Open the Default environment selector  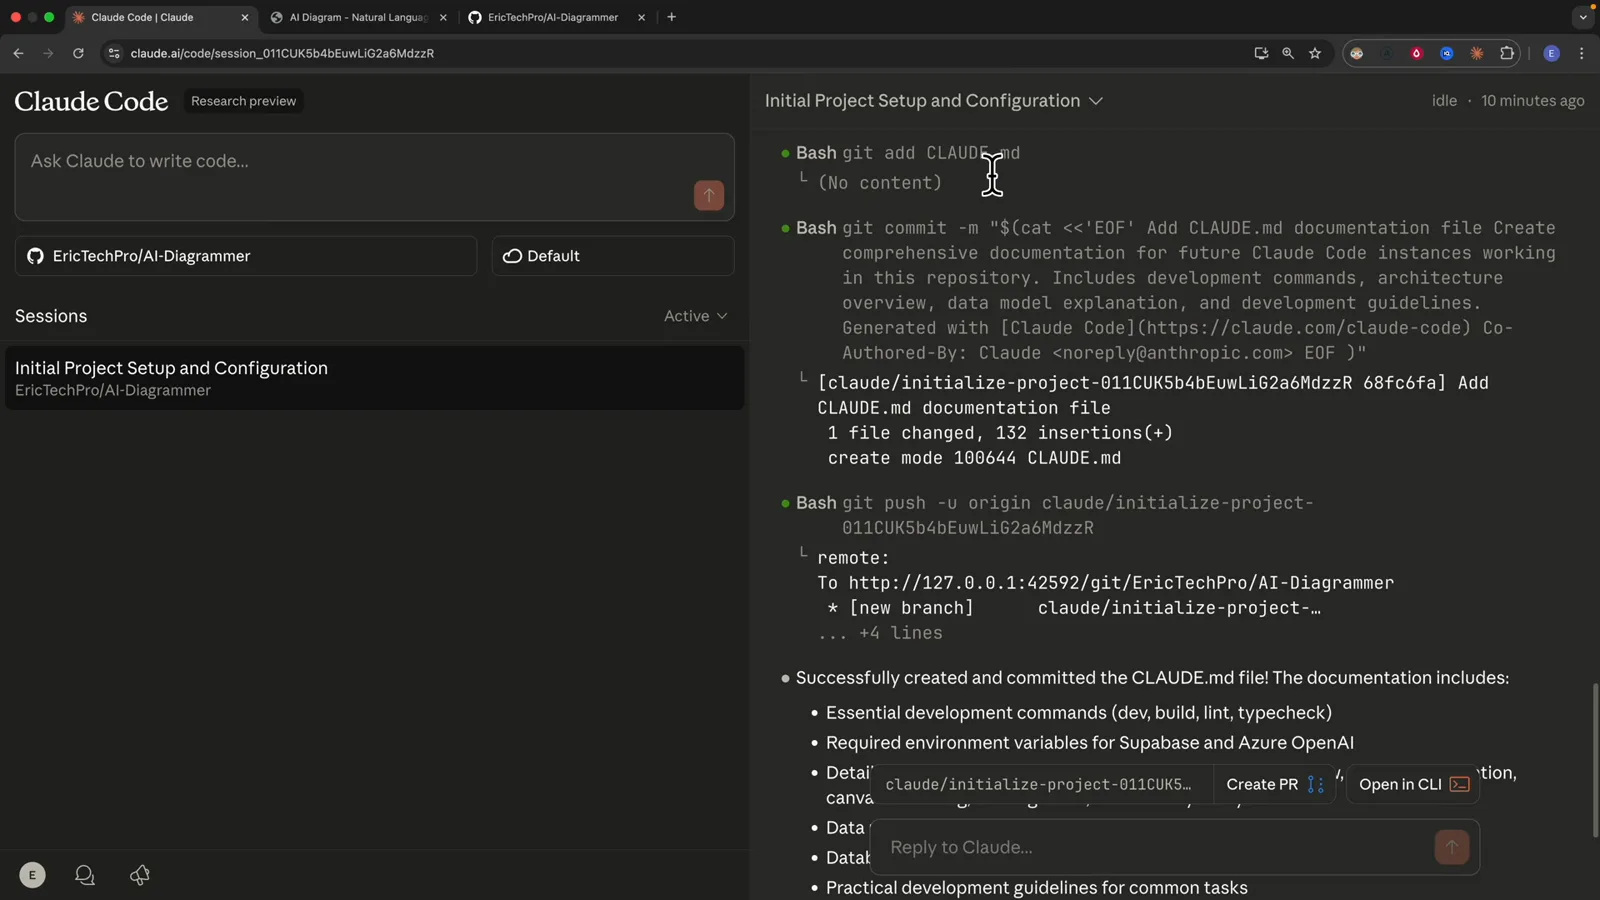(613, 256)
